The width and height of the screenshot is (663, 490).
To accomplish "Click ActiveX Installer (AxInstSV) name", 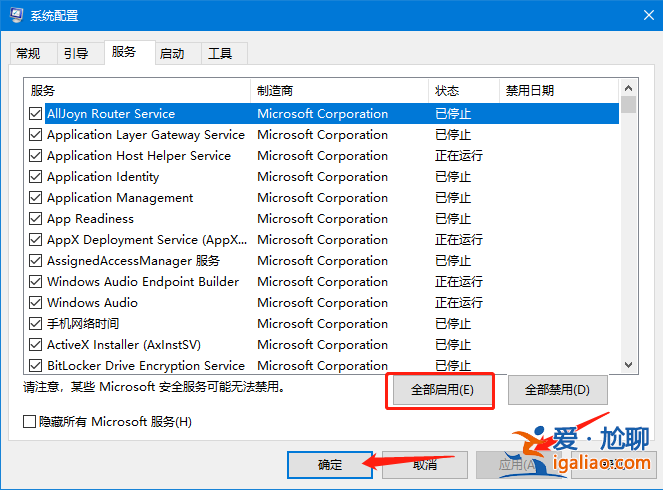I will pyautogui.click(x=124, y=345).
